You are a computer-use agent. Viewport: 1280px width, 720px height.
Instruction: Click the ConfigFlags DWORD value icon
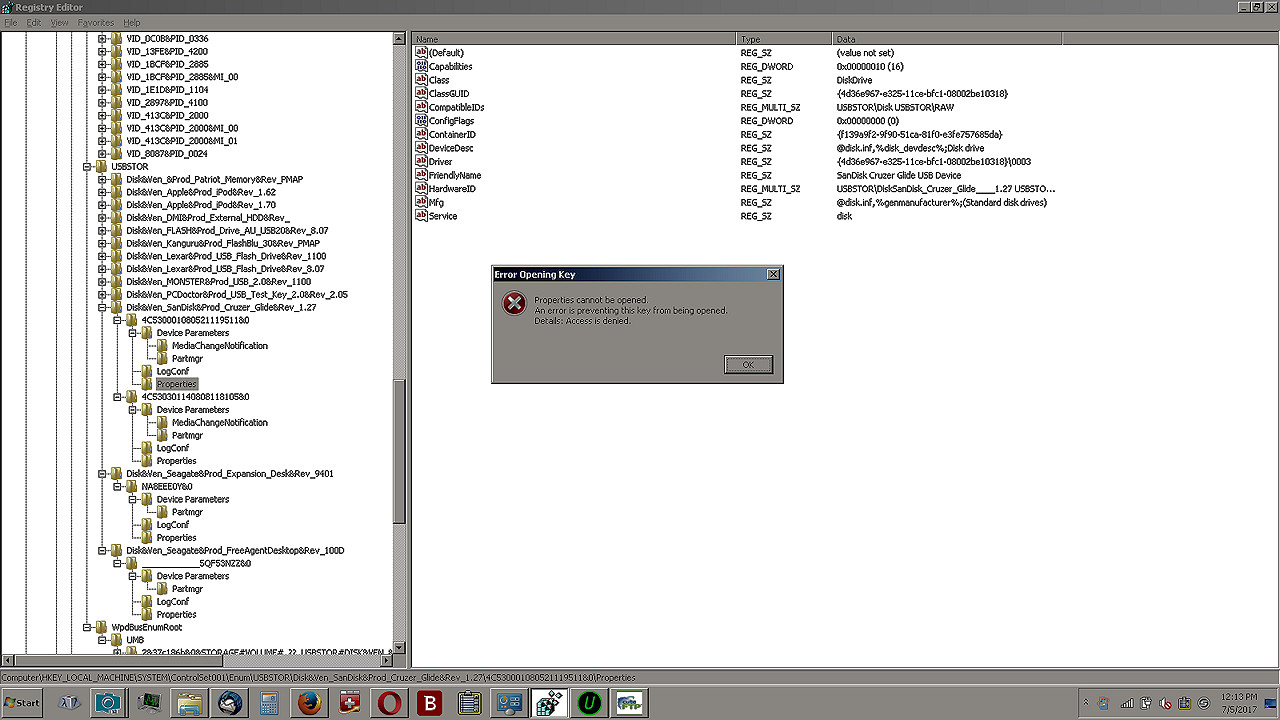coord(421,120)
